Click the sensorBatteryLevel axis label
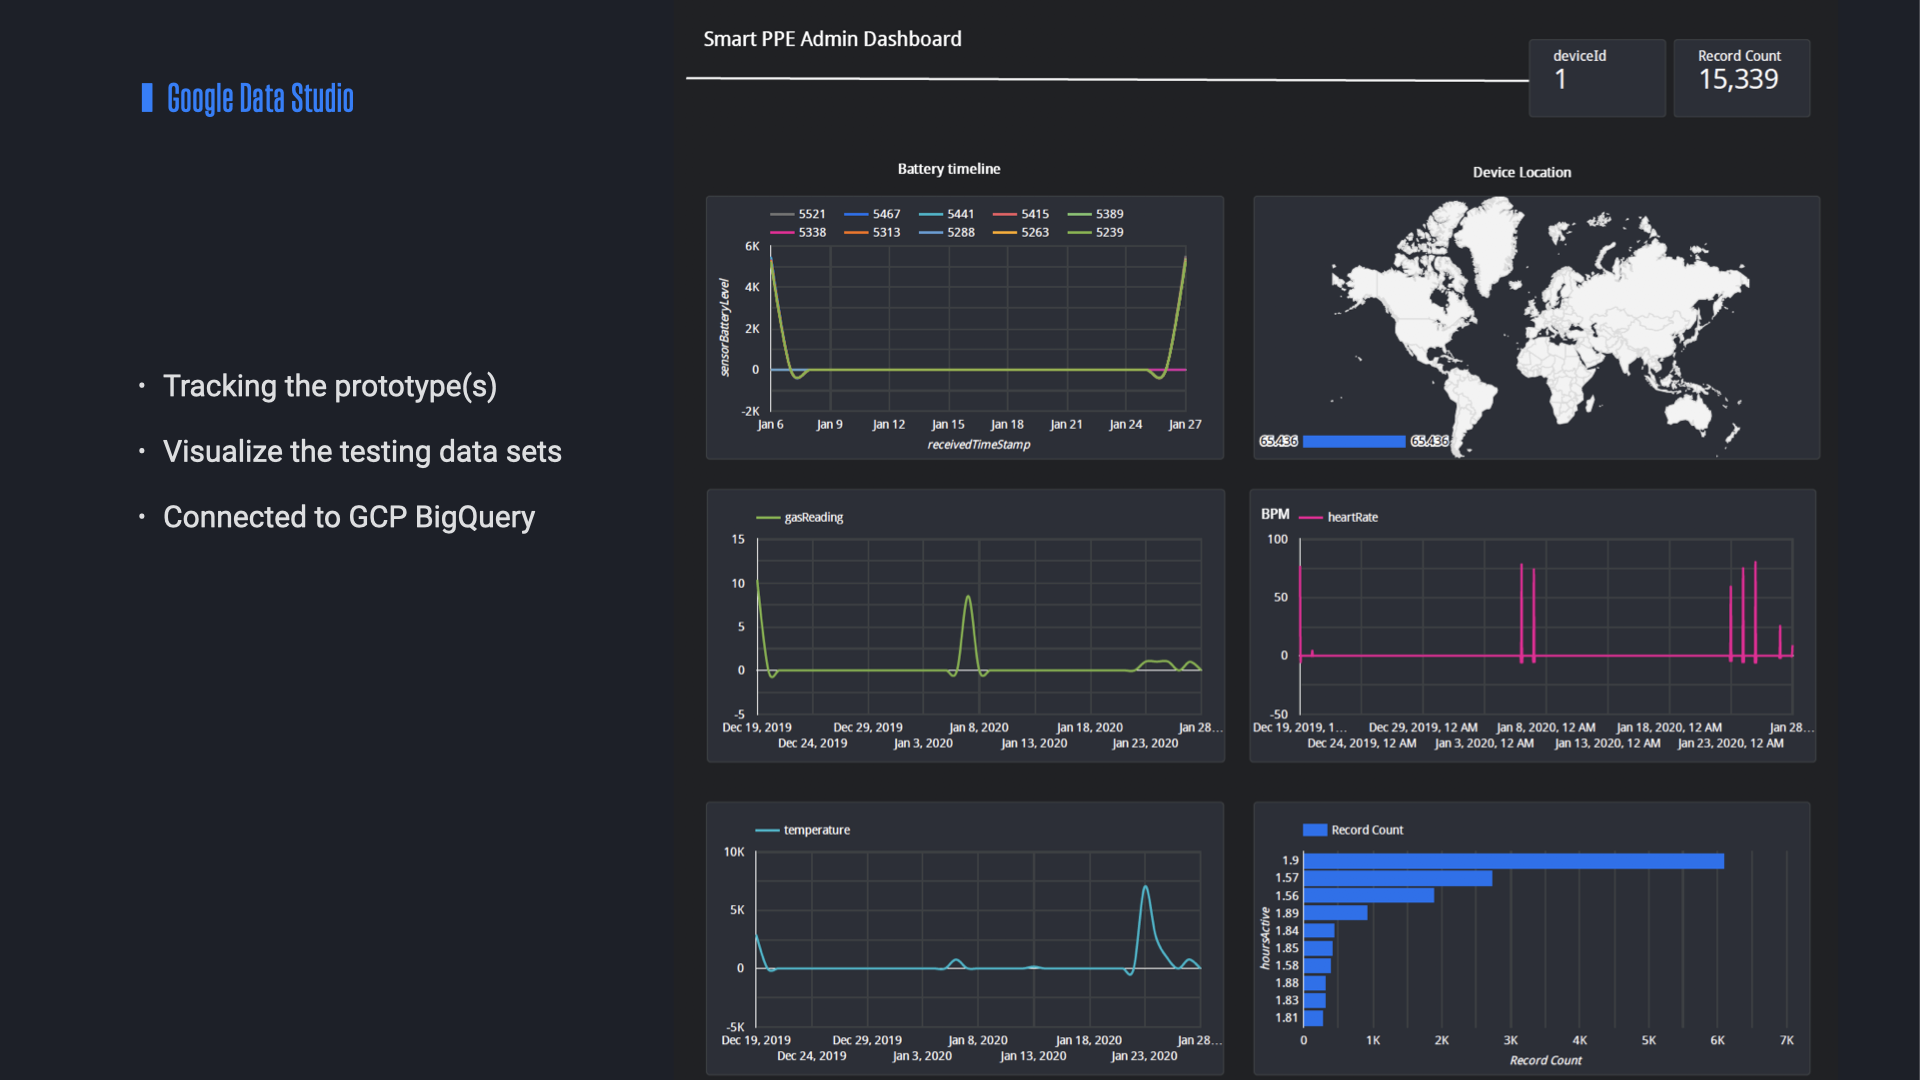Image resolution: width=1920 pixels, height=1080 pixels. pyautogui.click(x=725, y=328)
